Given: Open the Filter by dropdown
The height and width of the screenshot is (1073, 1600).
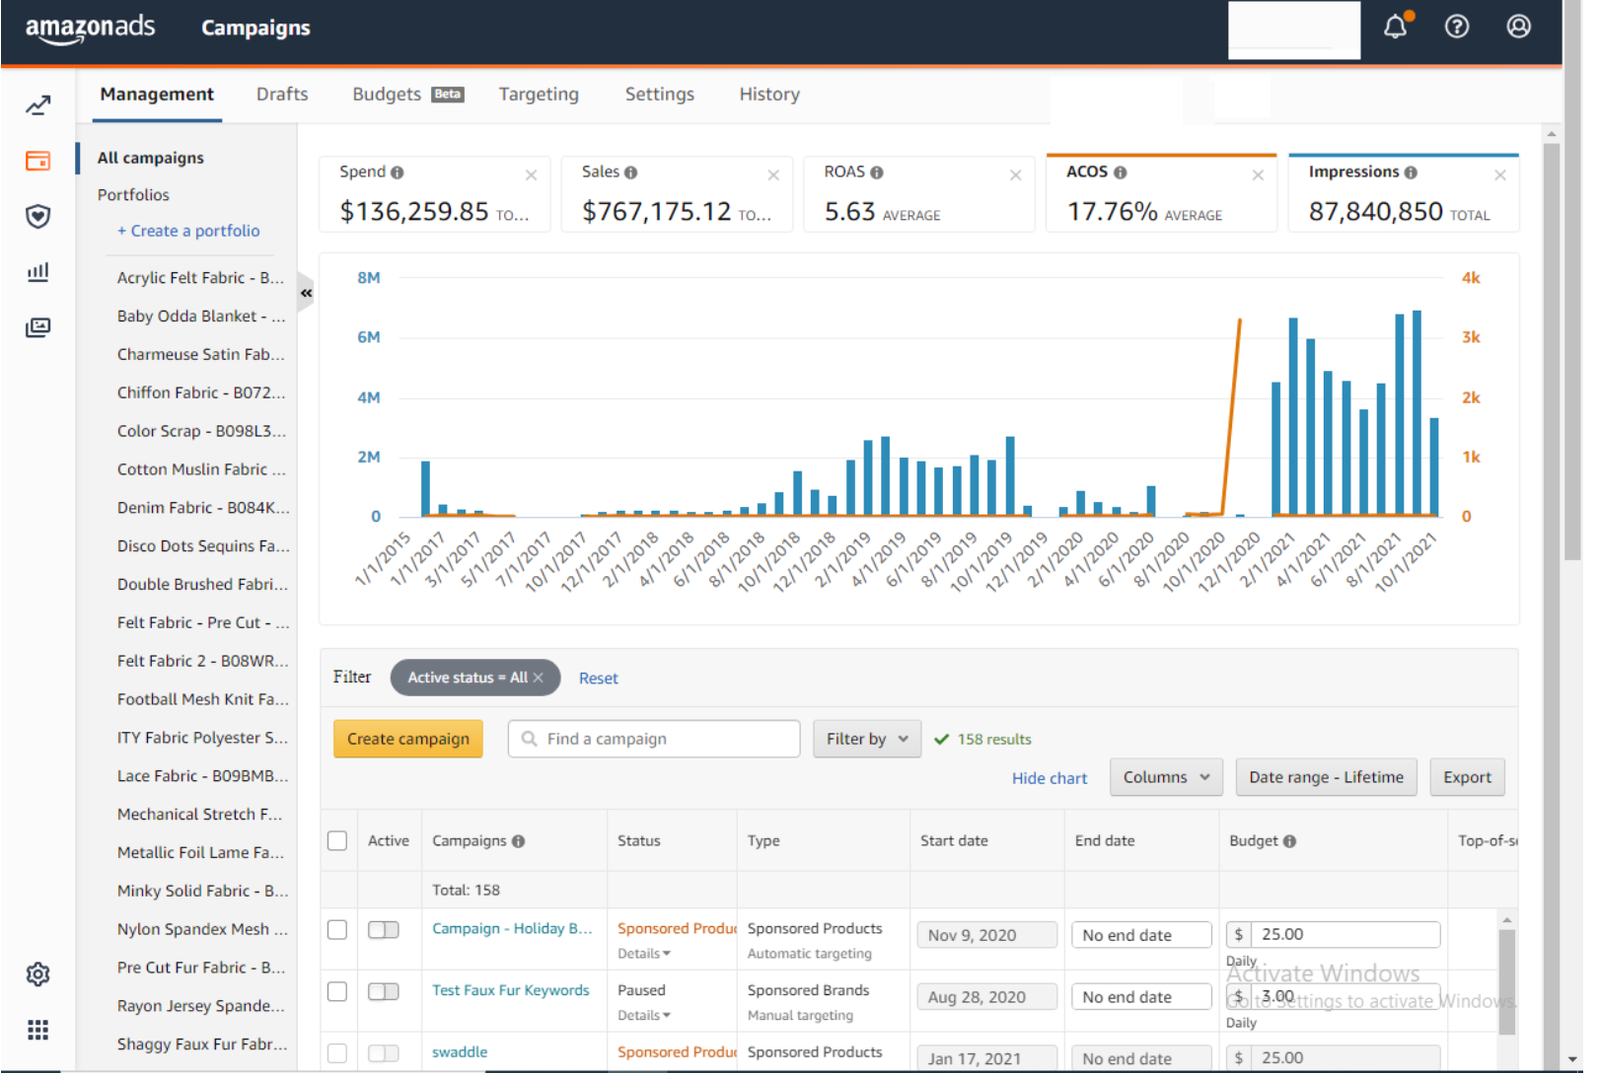Looking at the screenshot, I should tap(867, 739).
